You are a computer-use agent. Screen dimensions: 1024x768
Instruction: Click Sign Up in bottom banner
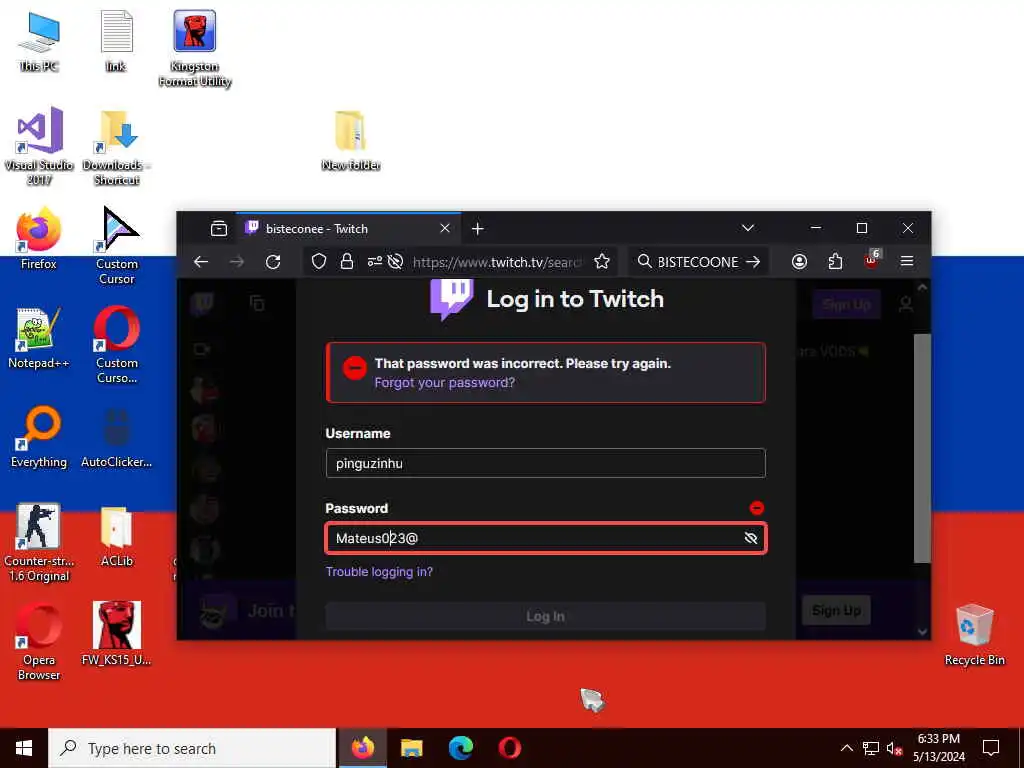coord(836,610)
